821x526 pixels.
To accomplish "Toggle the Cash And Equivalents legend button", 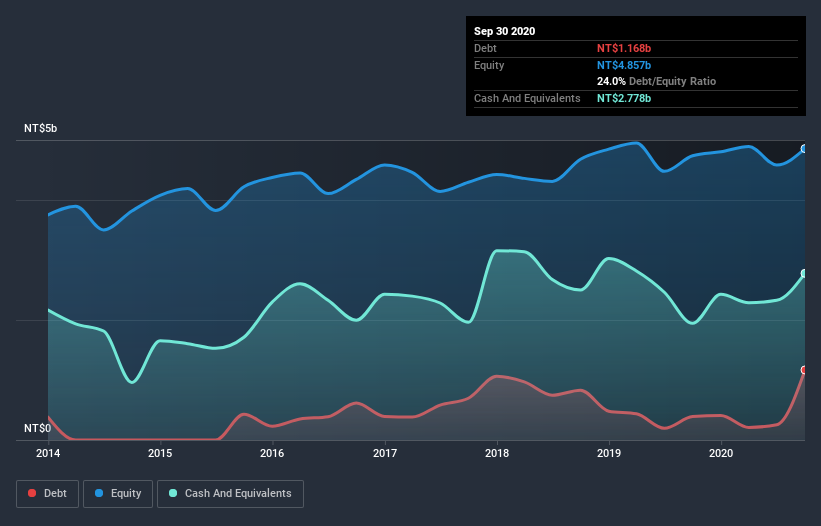I will pyautogui.click(x=230, y=494).
